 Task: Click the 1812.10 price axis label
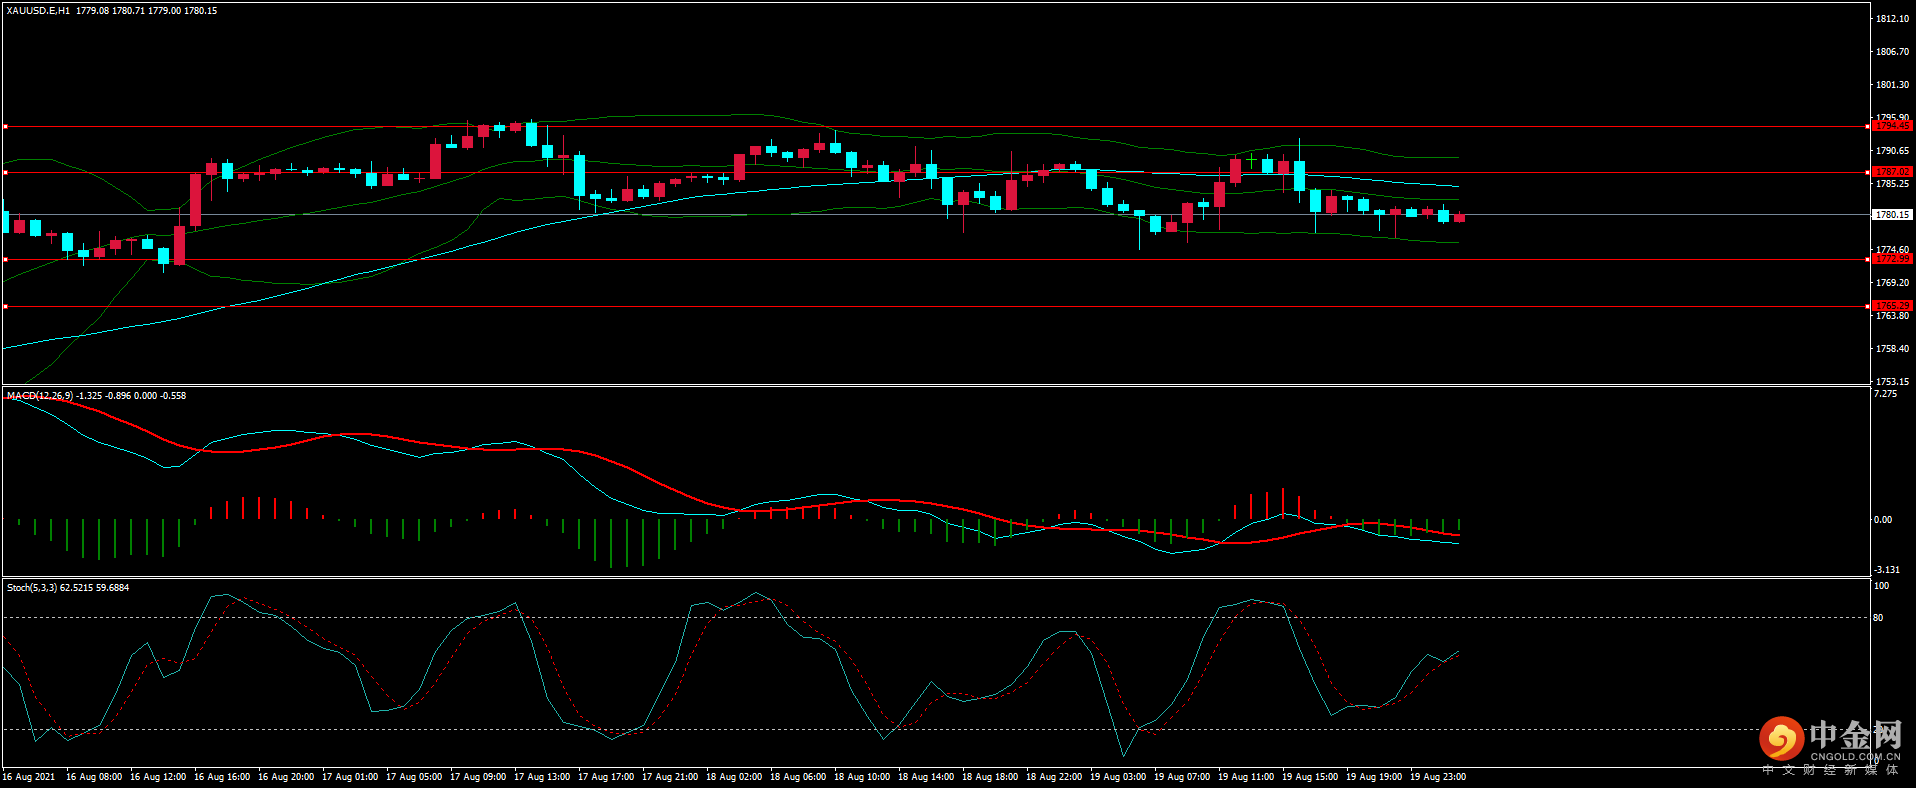pyautogui.click(x=1892, y=19)
